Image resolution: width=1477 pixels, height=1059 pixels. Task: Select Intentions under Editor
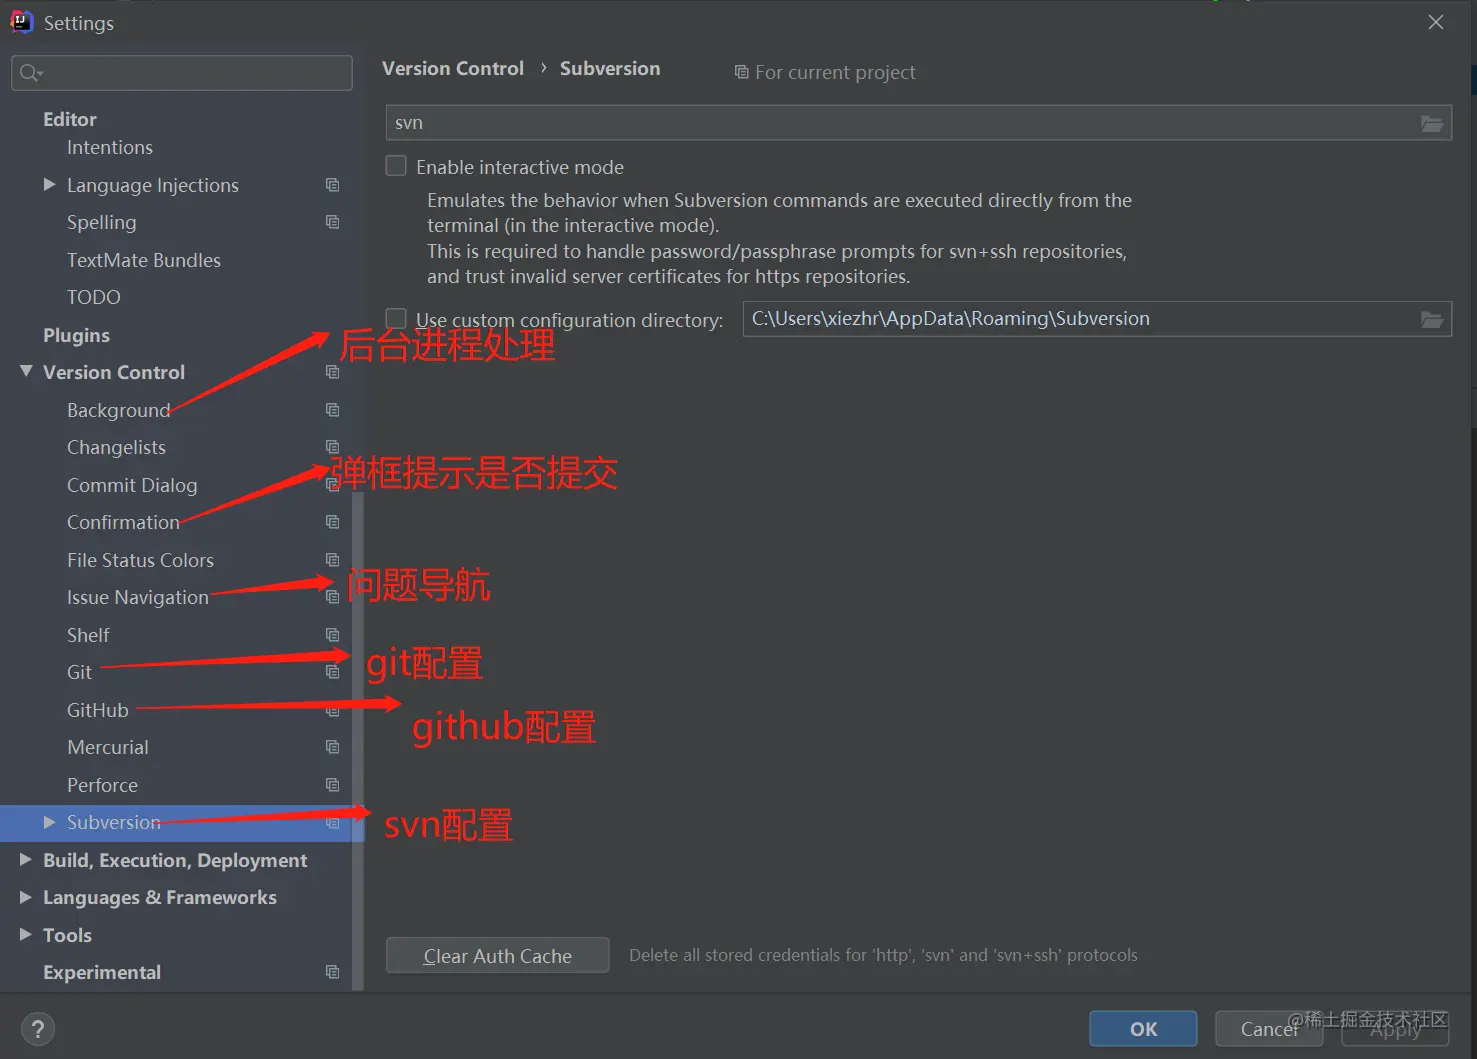point(110,147)
